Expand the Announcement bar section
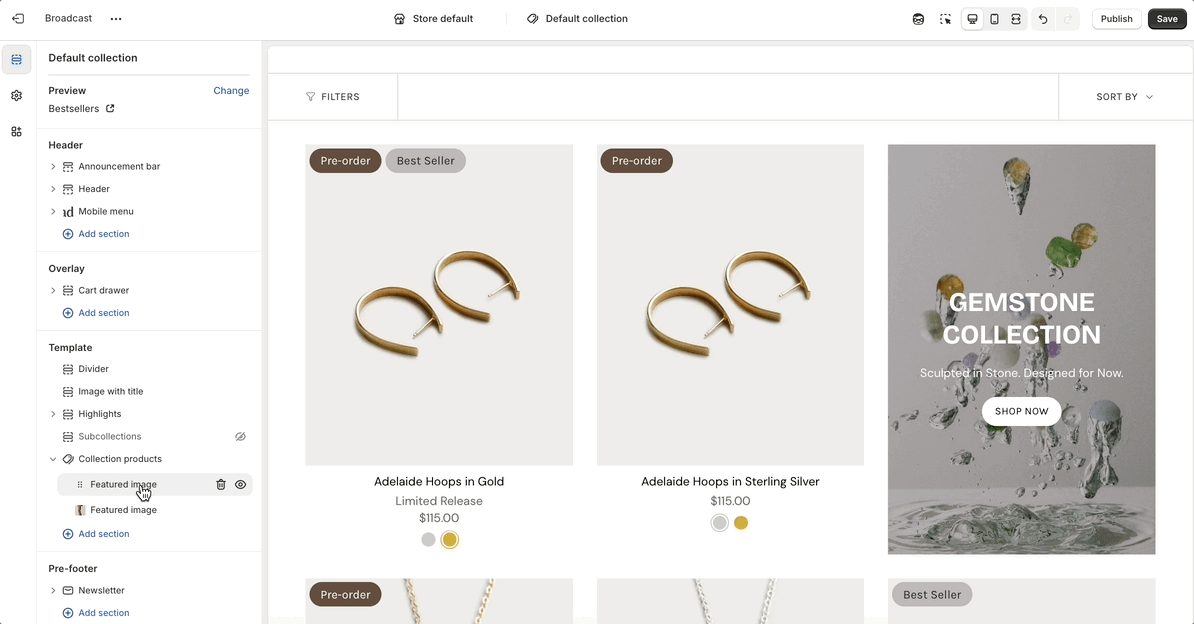 [53, 167]
